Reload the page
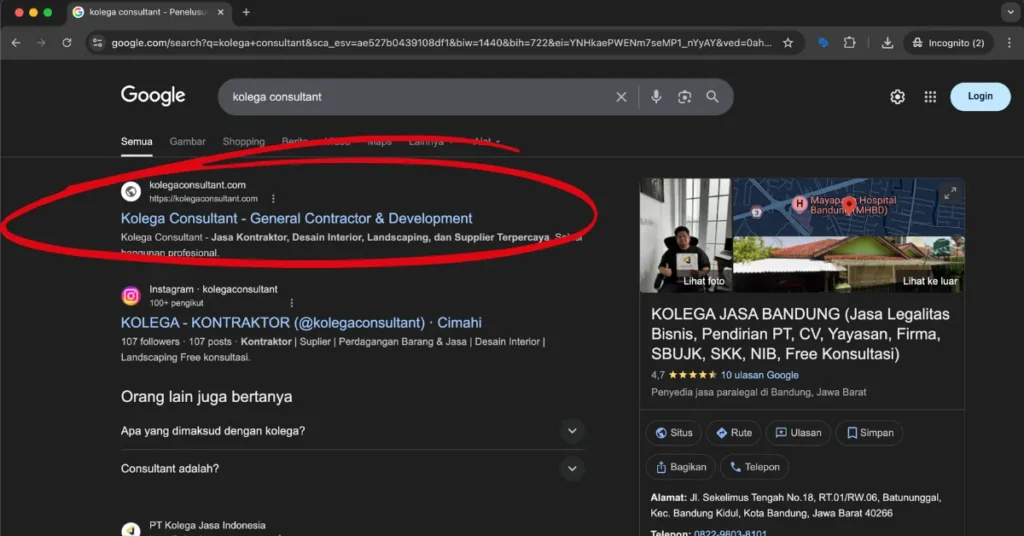 [x=67, y=43]
